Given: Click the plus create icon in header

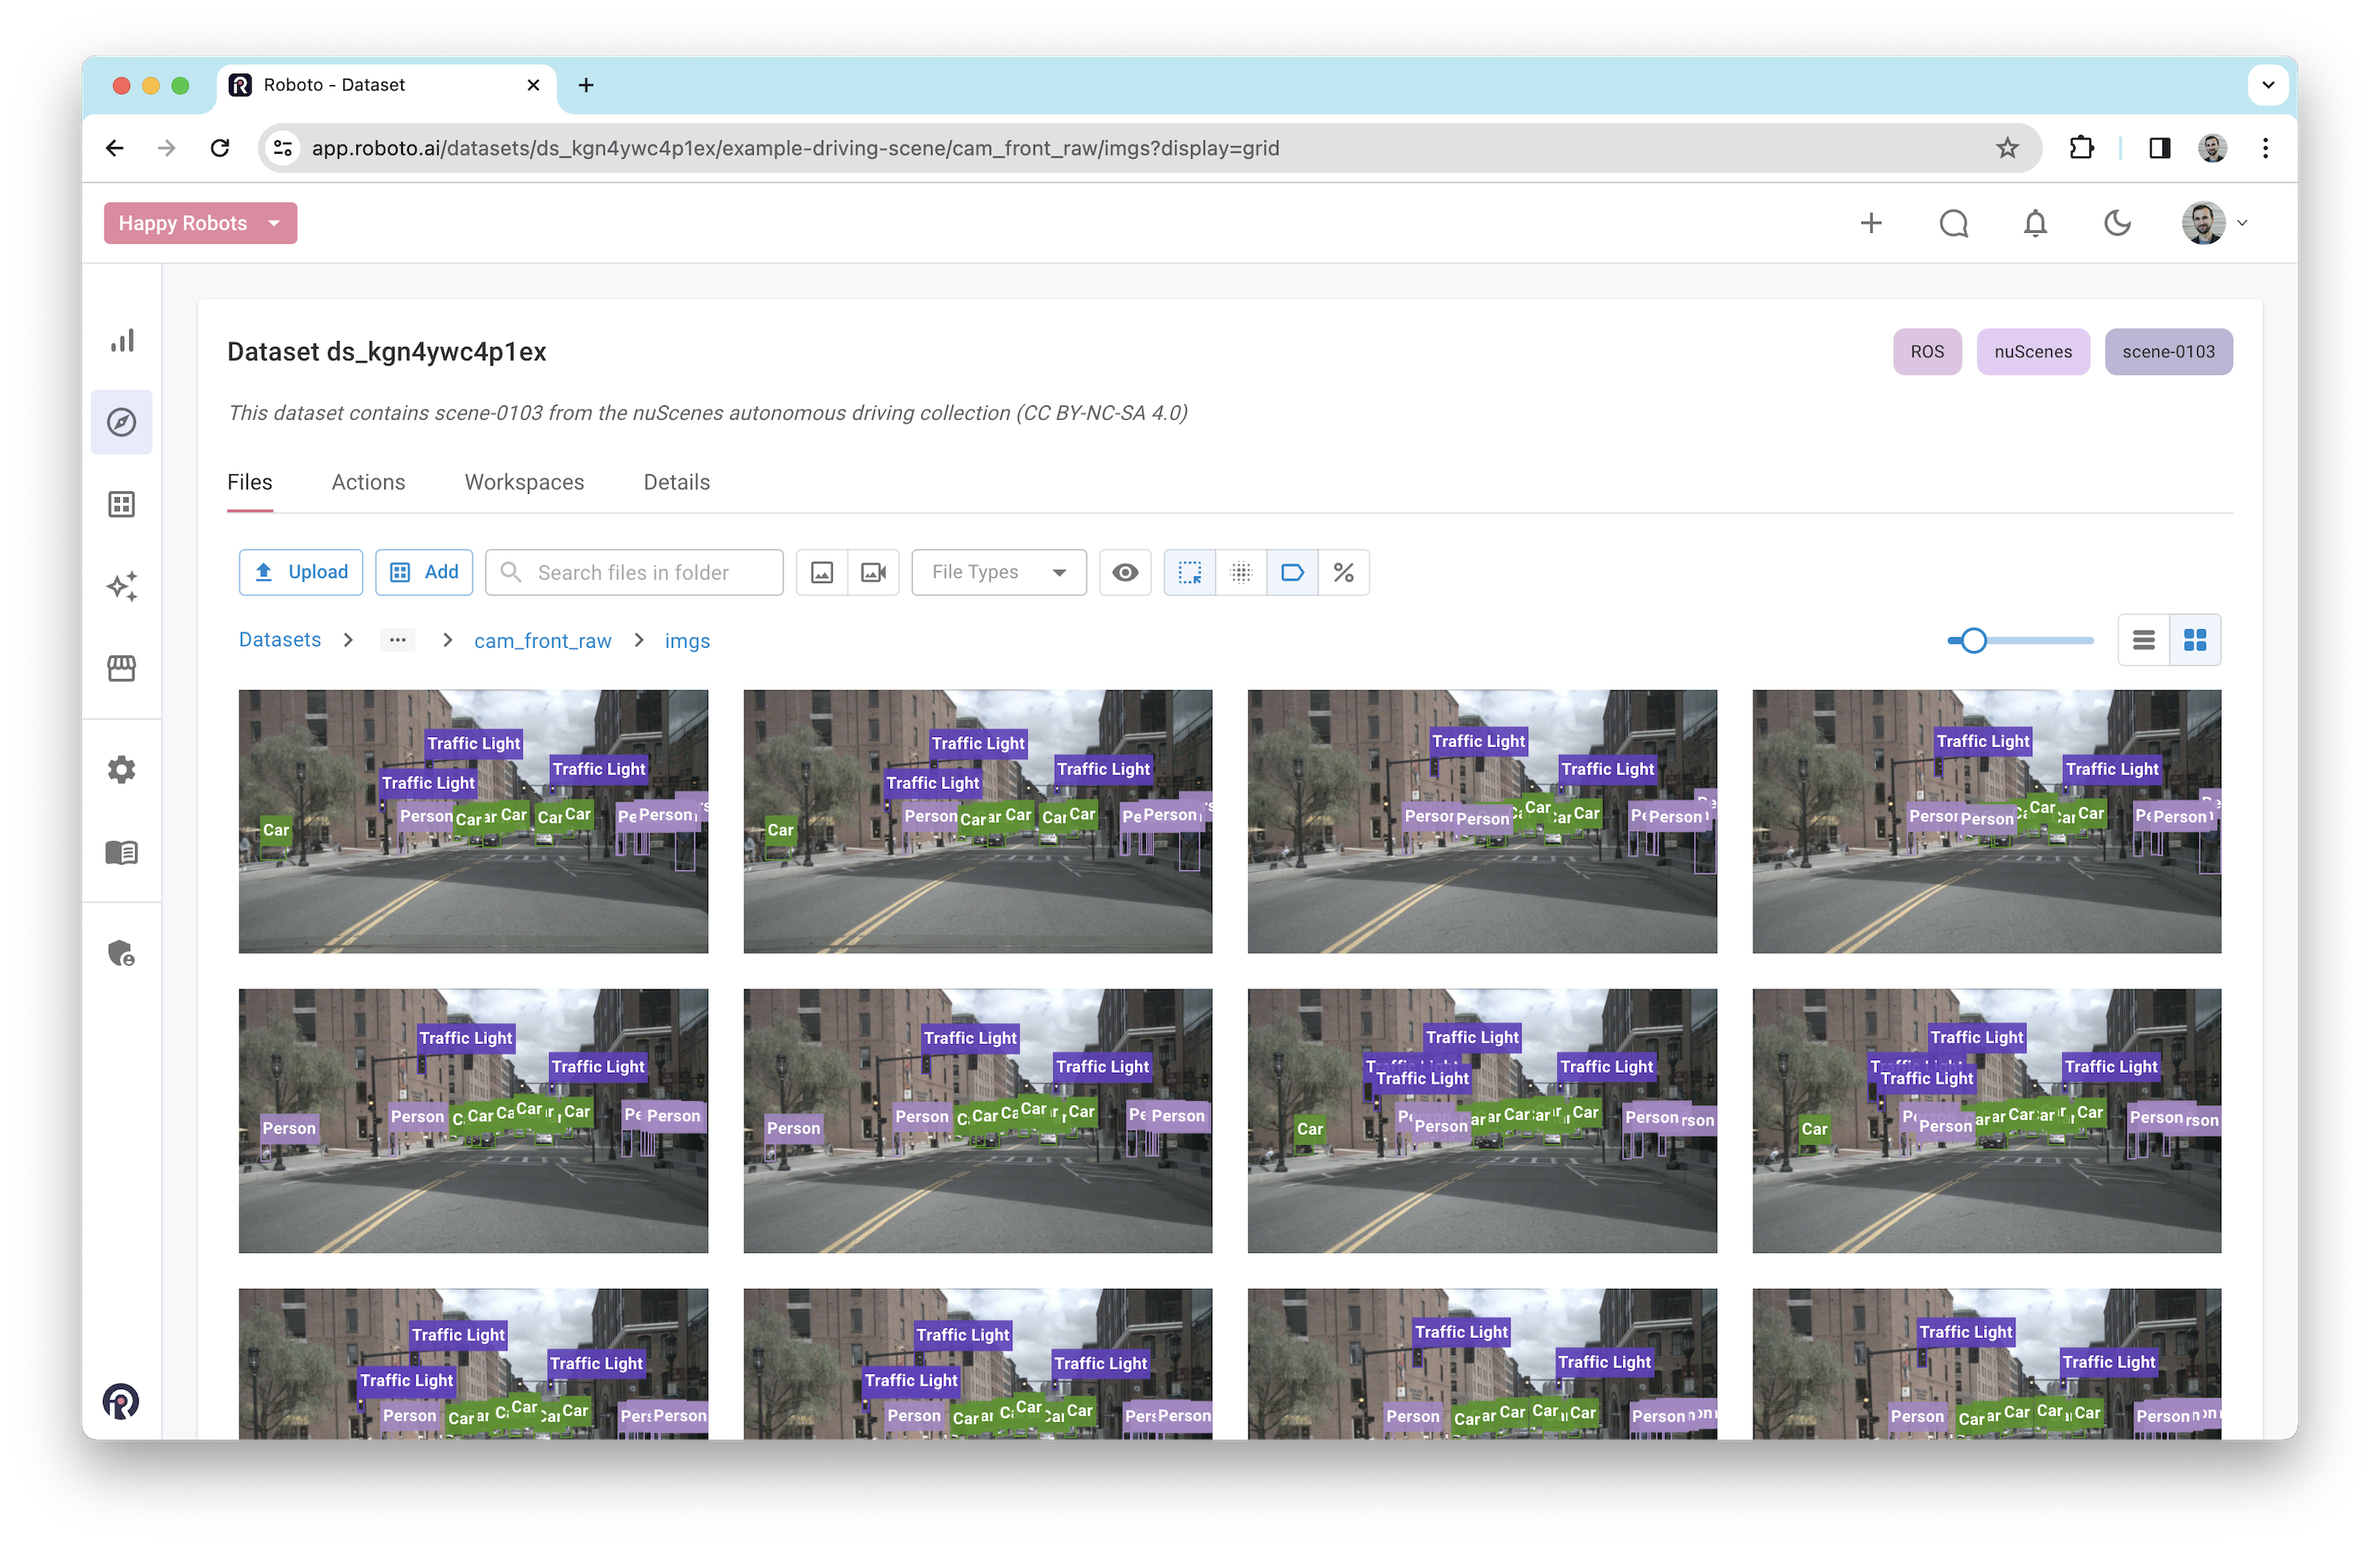Looking at the screenshot, I should [1871, 223].
